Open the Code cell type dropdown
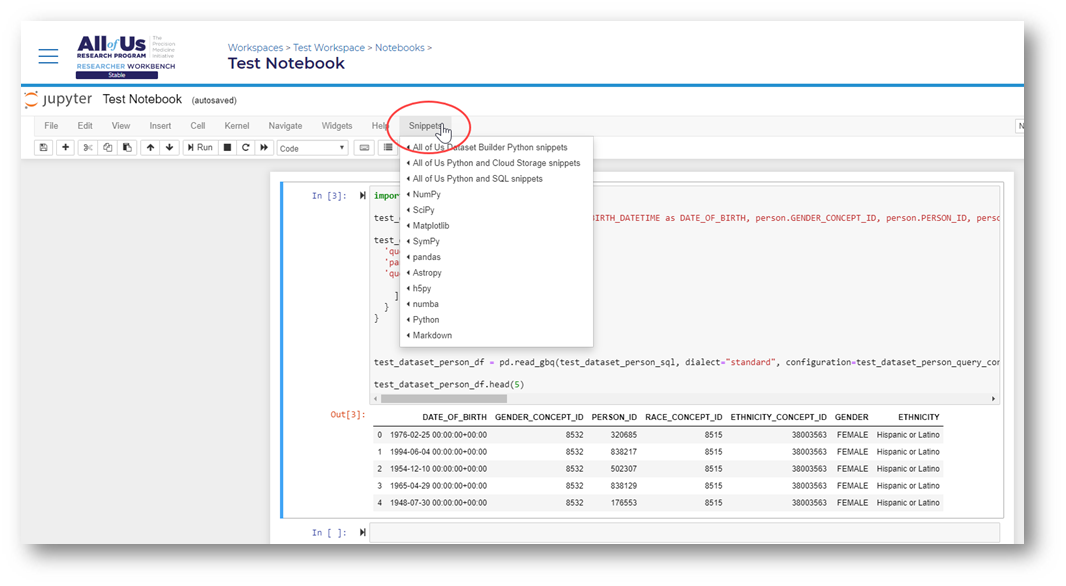The width and height of the screenshot is (1066, 586). pos(312,148)
